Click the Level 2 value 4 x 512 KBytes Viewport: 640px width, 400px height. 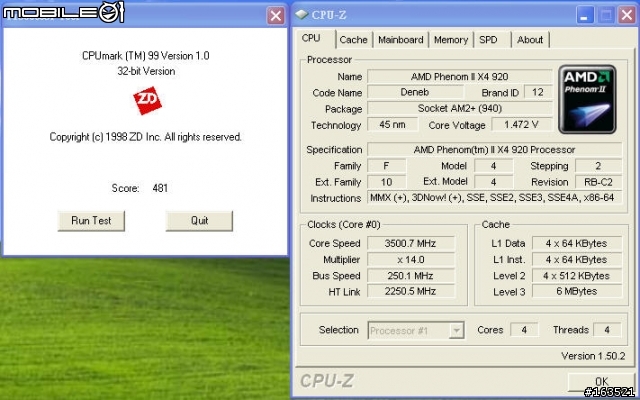point(577,276)
